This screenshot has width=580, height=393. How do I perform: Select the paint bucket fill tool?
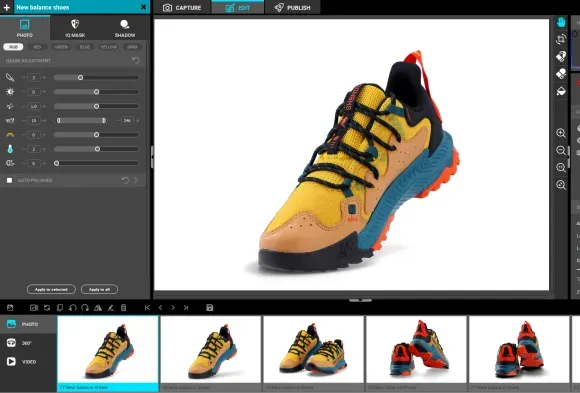[x=561, y=91]
